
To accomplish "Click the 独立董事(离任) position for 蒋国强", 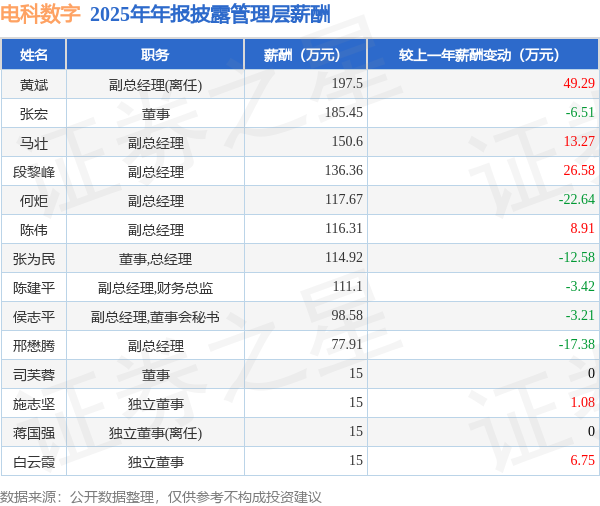I will point(155,433).
